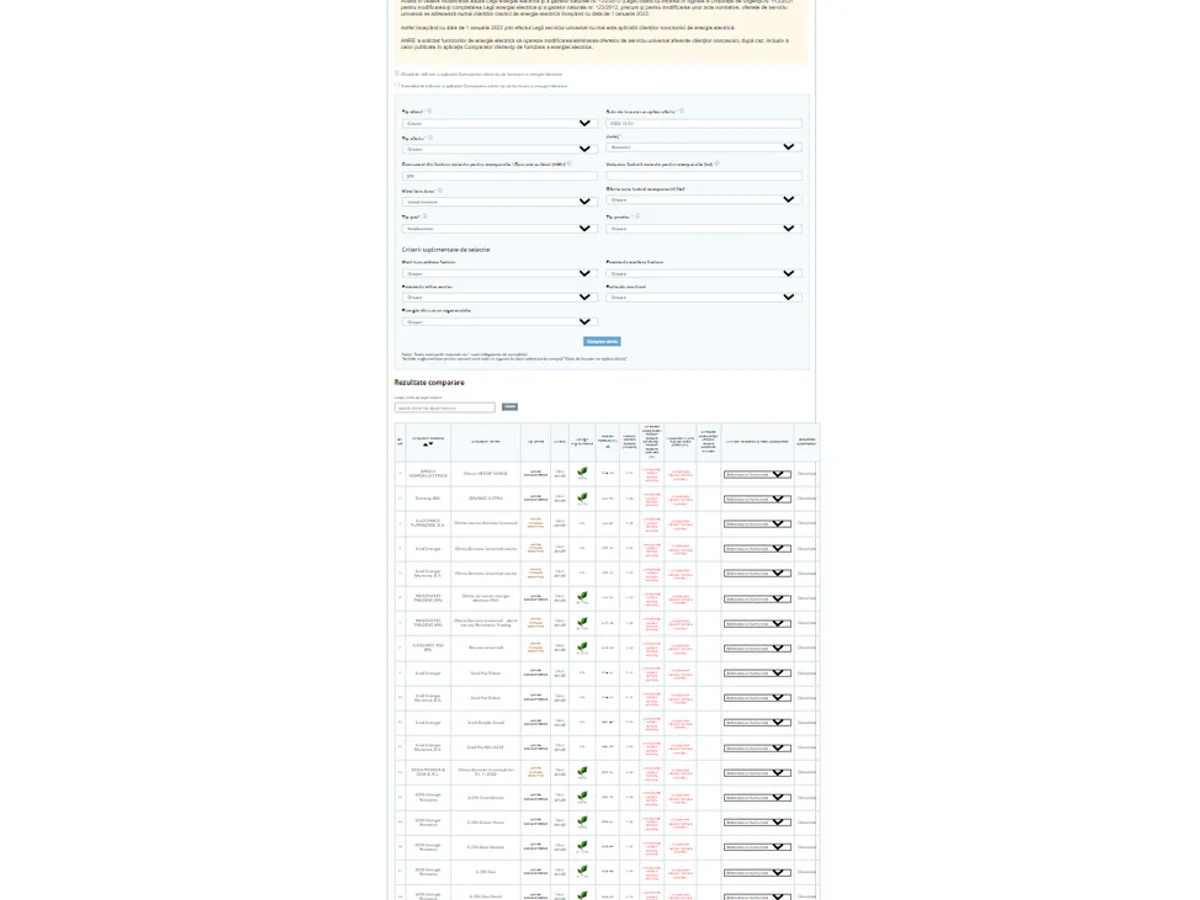Click sort arrows in supplier column header
Image resolution: width=1200 pixels, height=900 pixels.
pyautogui.click(x=428, y=445)
